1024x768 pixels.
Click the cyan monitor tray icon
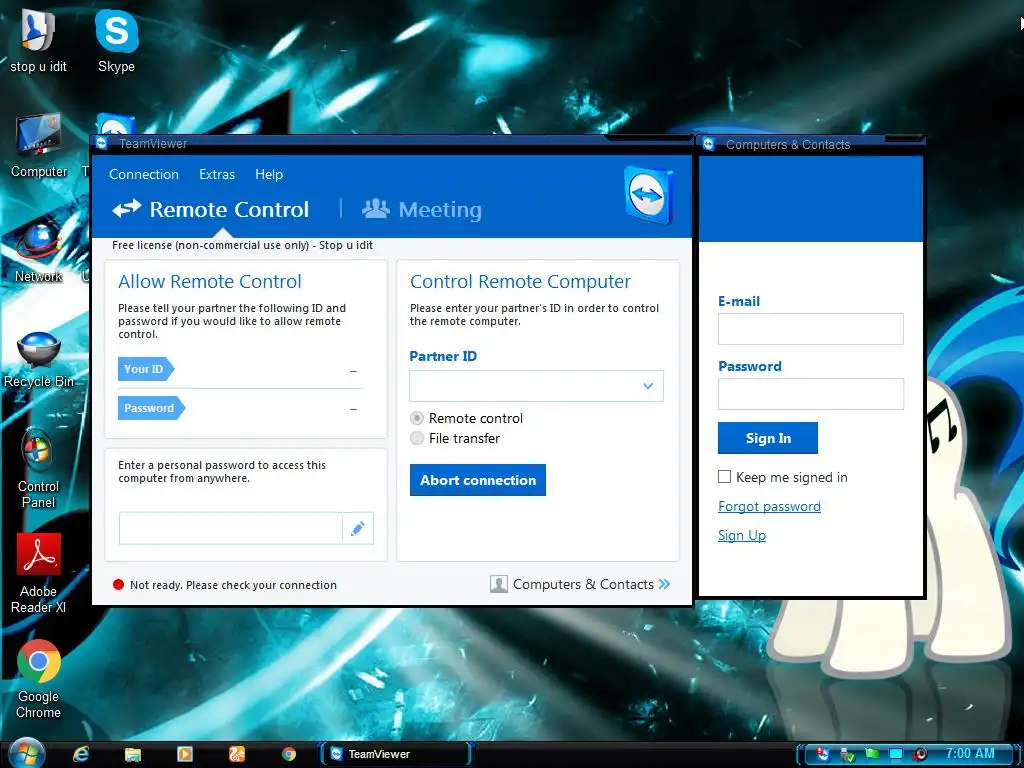pyautogui.click(x=896, y=754)
